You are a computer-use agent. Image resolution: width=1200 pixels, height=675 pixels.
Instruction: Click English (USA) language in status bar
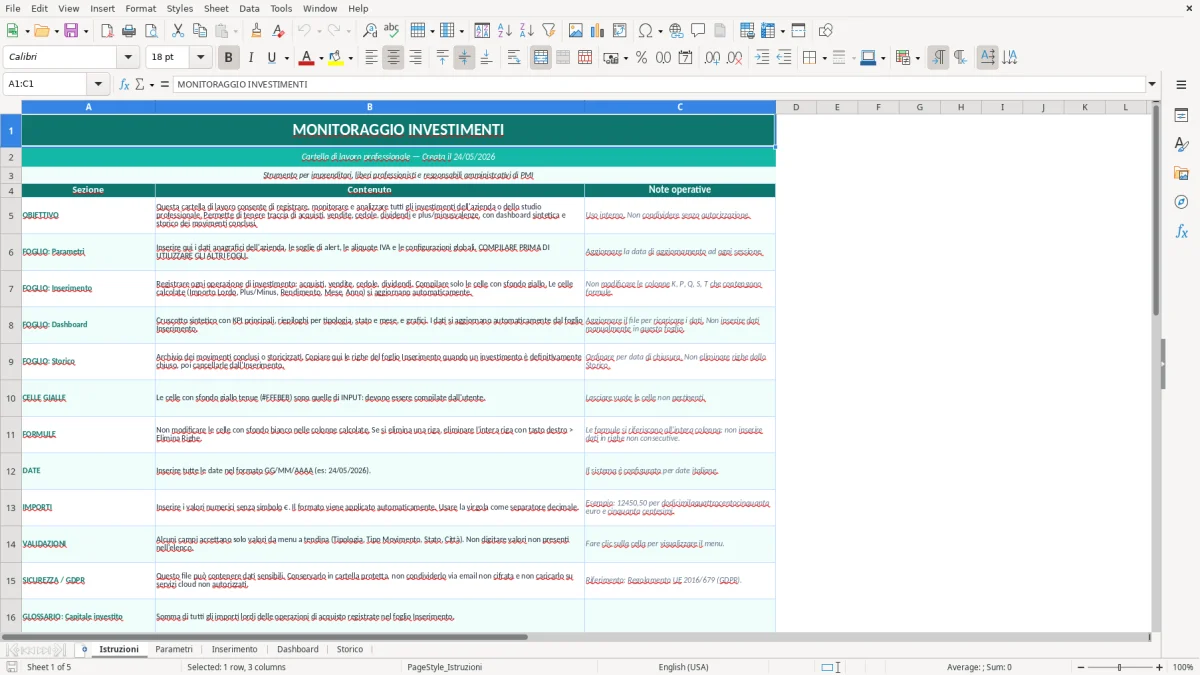(683, 667)
